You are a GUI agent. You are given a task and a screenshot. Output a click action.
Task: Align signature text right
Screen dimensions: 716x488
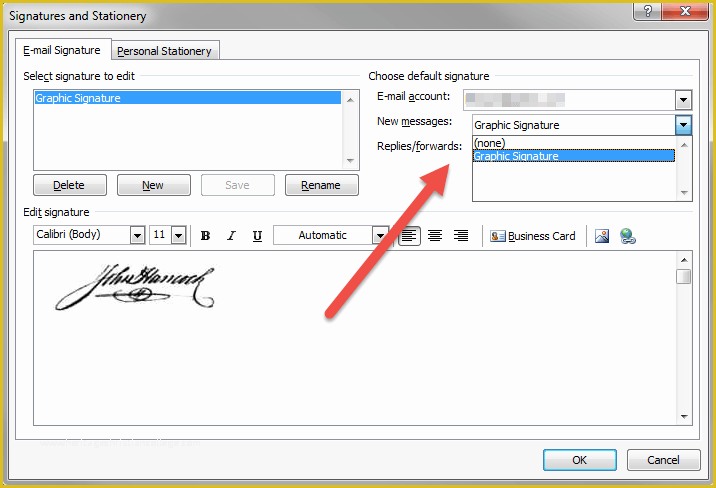(461, 236)
